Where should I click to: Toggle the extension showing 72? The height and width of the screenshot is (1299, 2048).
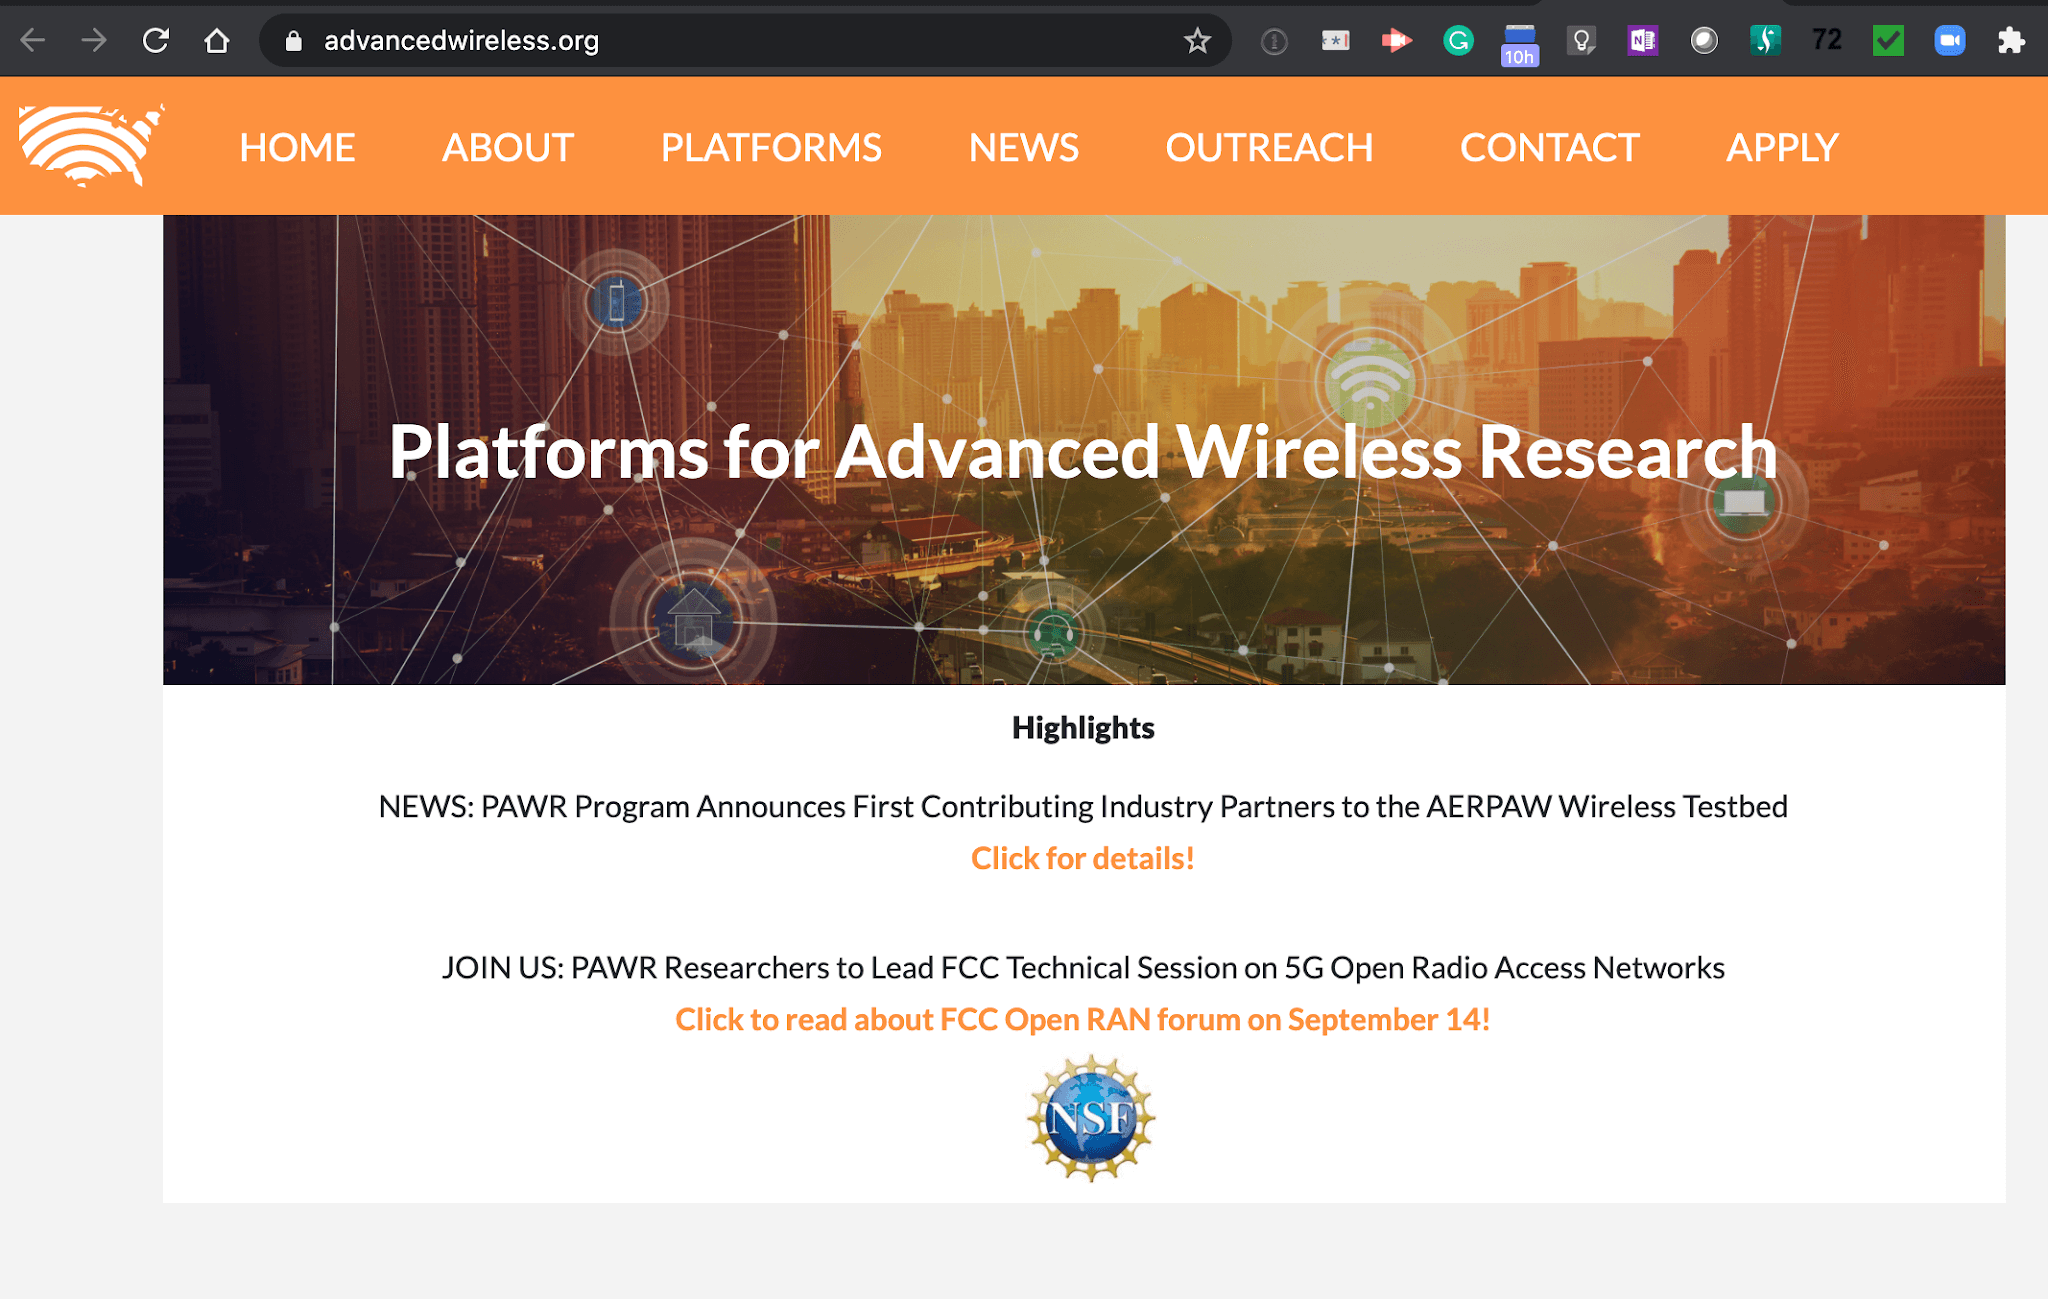click(x=1826, y=40)
